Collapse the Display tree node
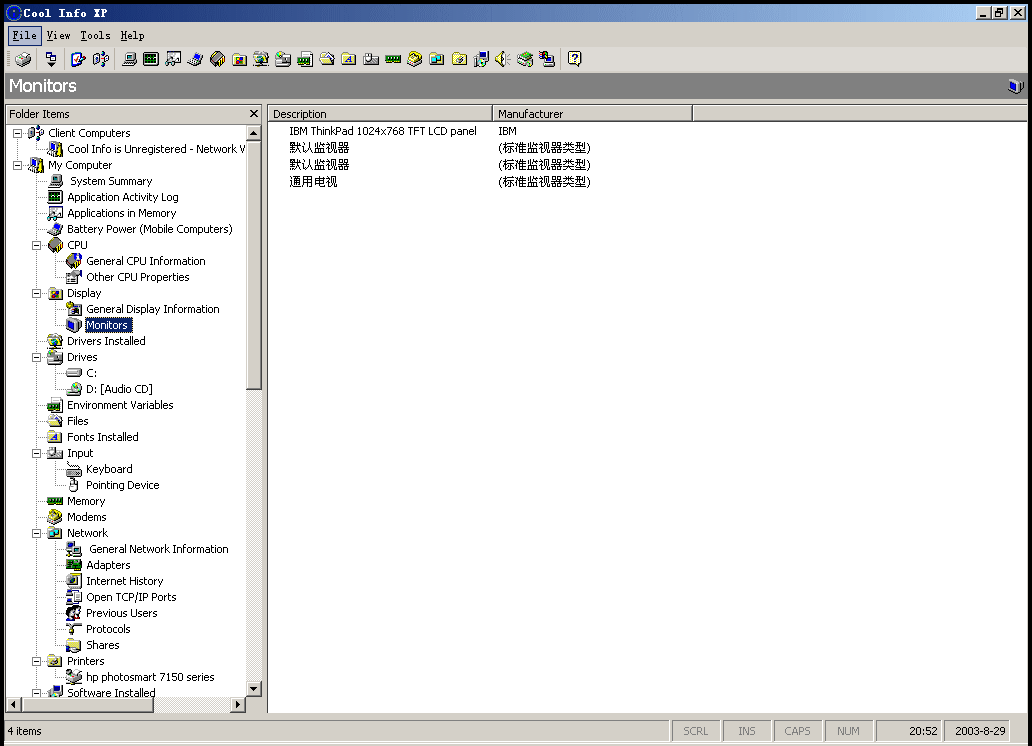 click(37, 293)
